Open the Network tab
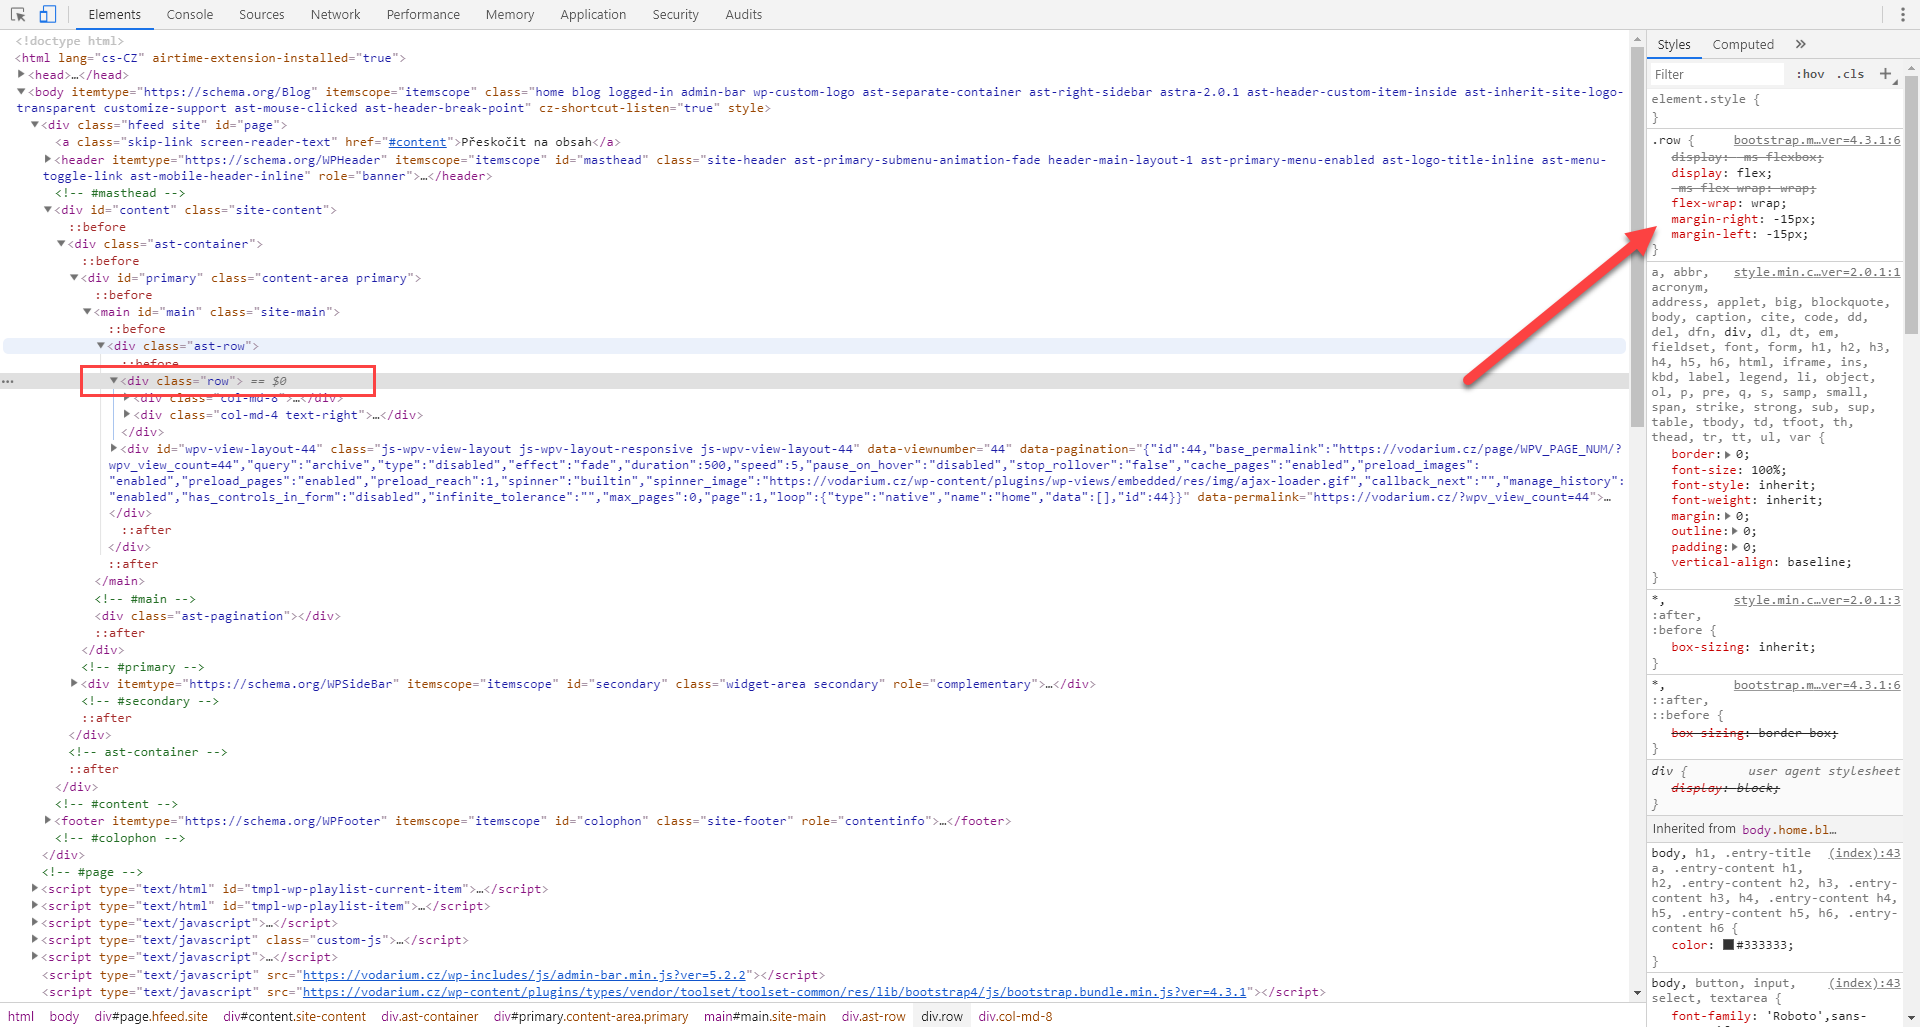This screenshot has height=1027, width=1920. coord(335,14)
